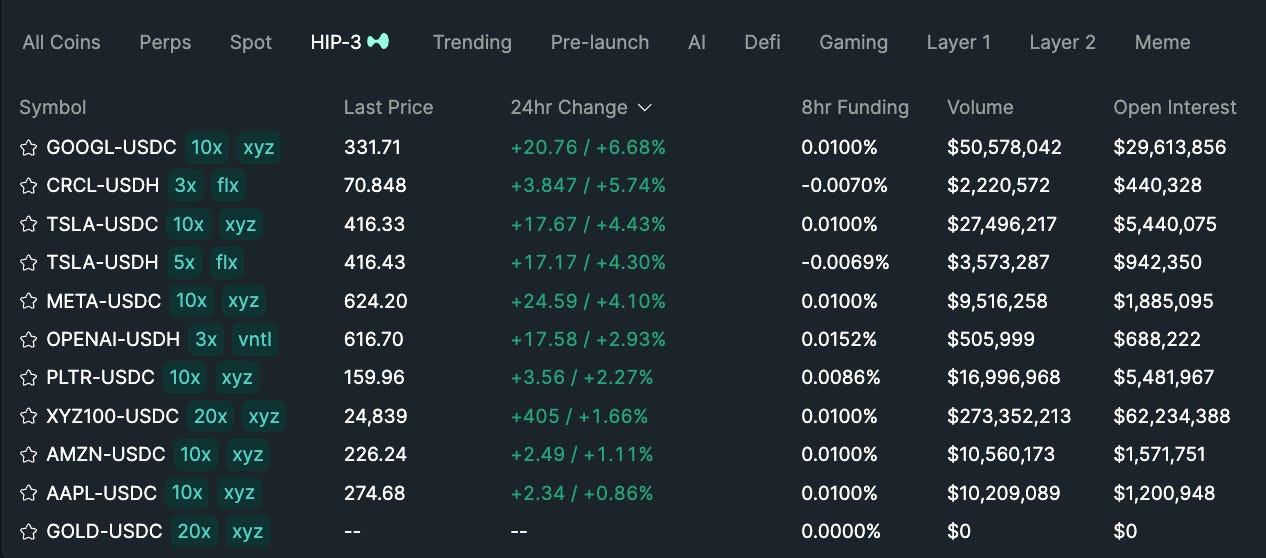
Task: Sort by the Symbol column header
Action: [53, 108]
